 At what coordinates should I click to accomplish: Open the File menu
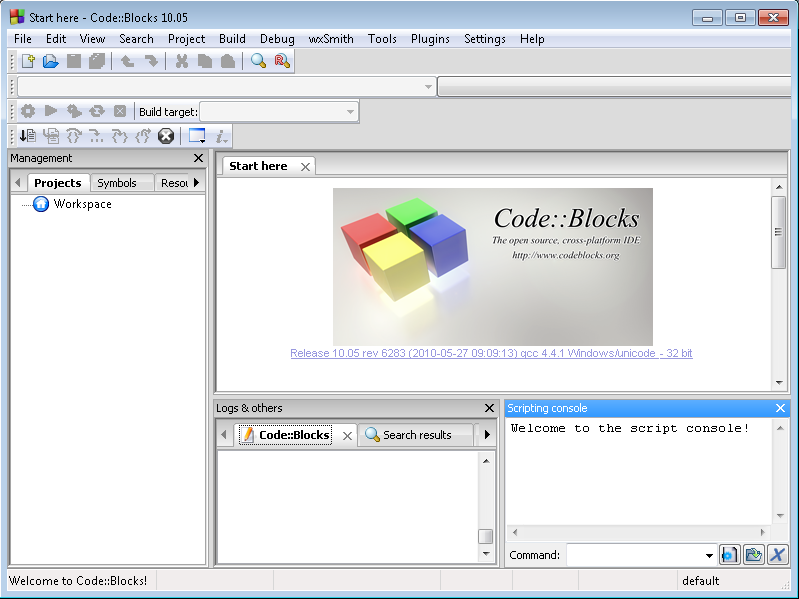23,39
